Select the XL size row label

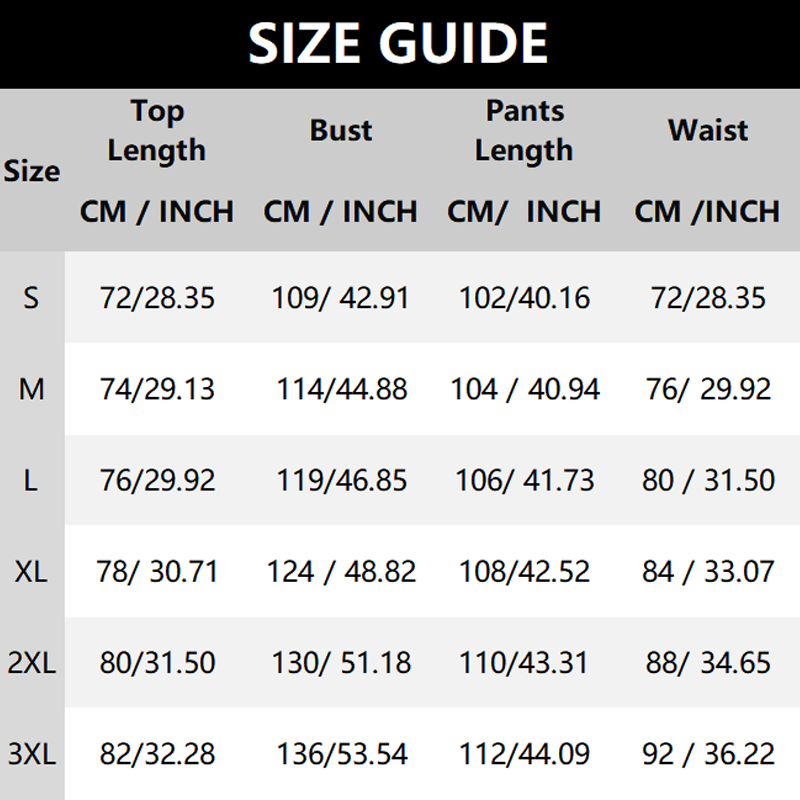click(32, 572)
